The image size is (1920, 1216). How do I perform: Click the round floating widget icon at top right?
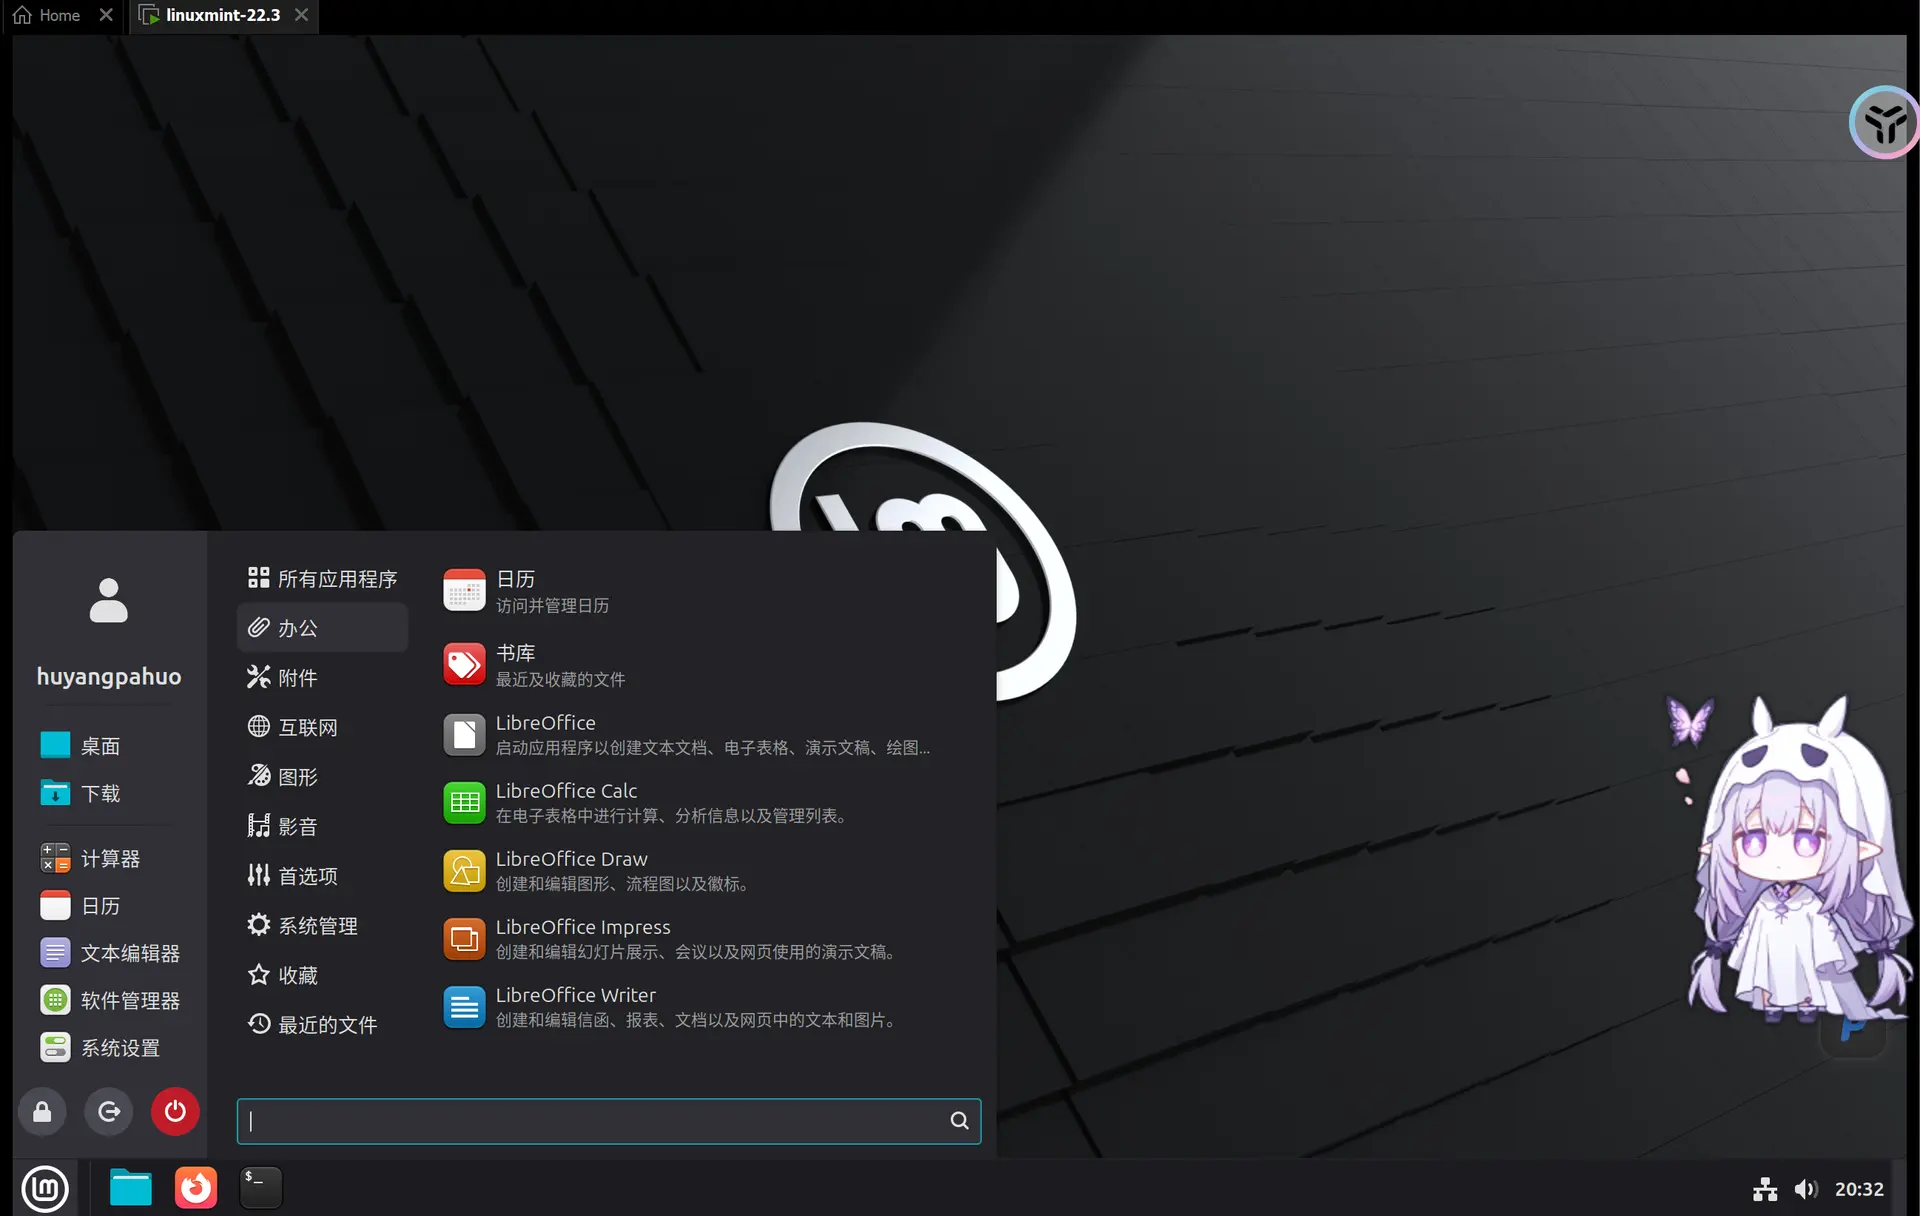(1885, 123)
